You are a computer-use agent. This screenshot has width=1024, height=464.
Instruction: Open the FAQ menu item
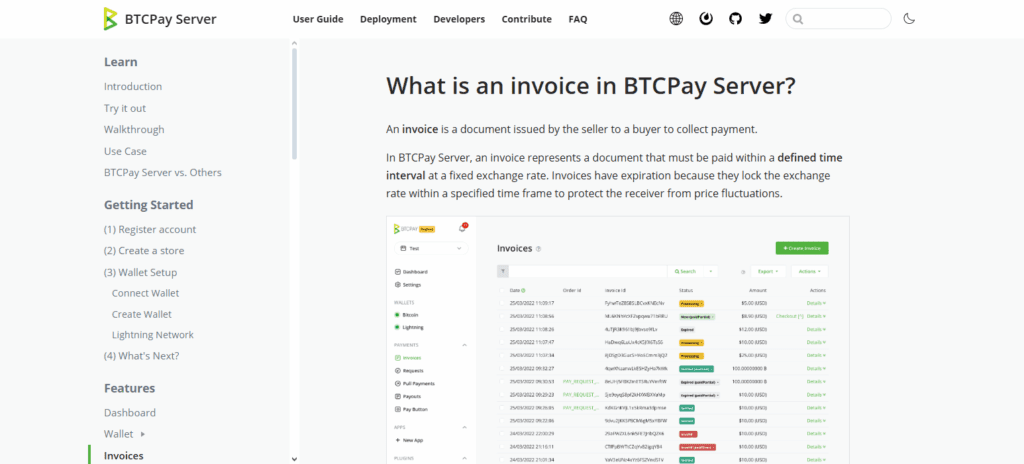(x=577, y=19)
